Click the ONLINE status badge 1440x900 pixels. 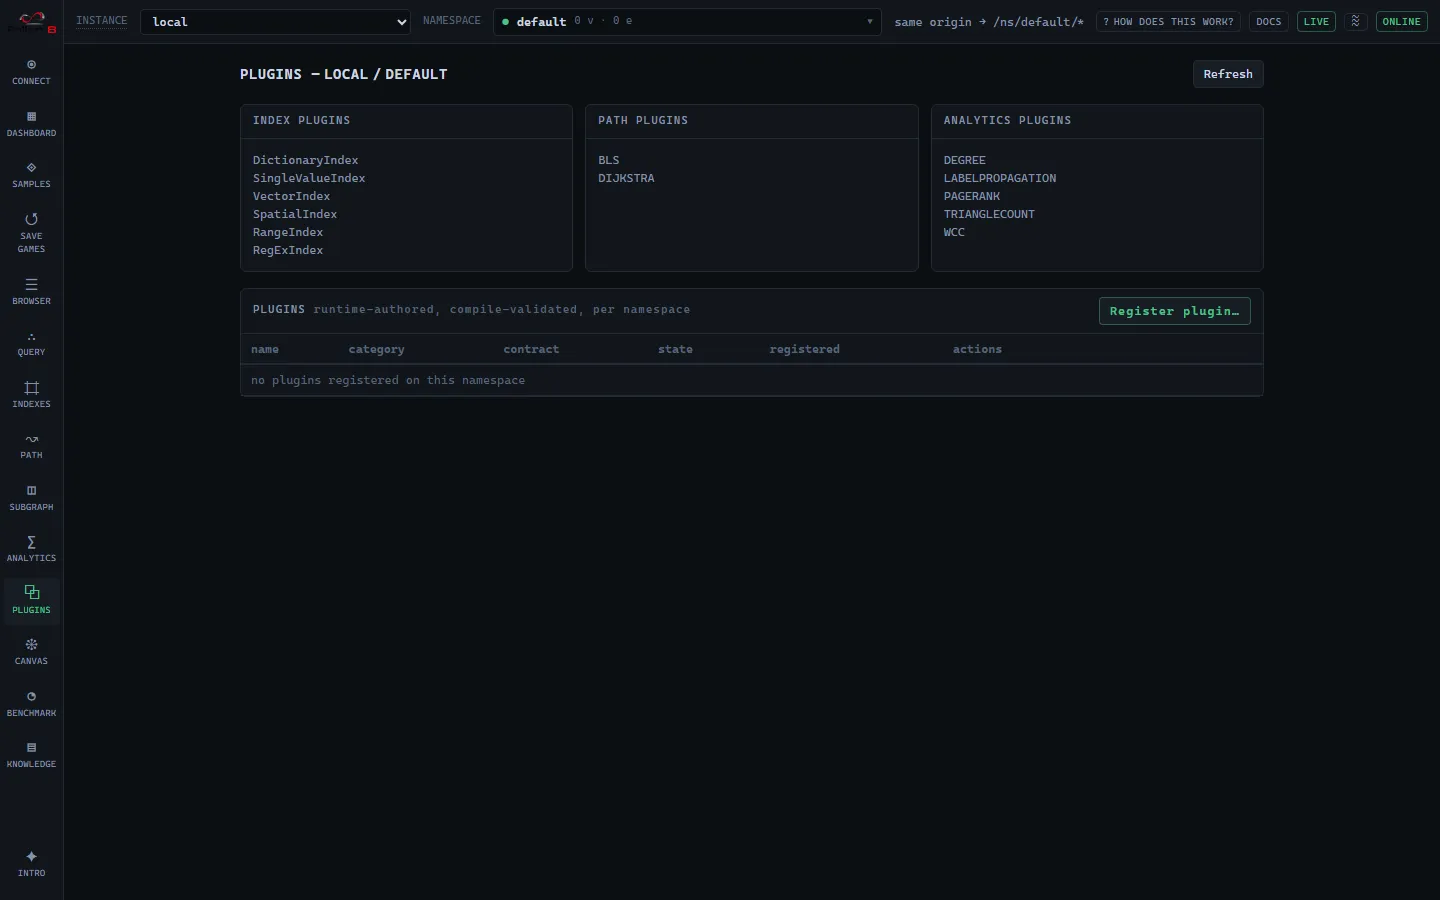pos(1401,21)
